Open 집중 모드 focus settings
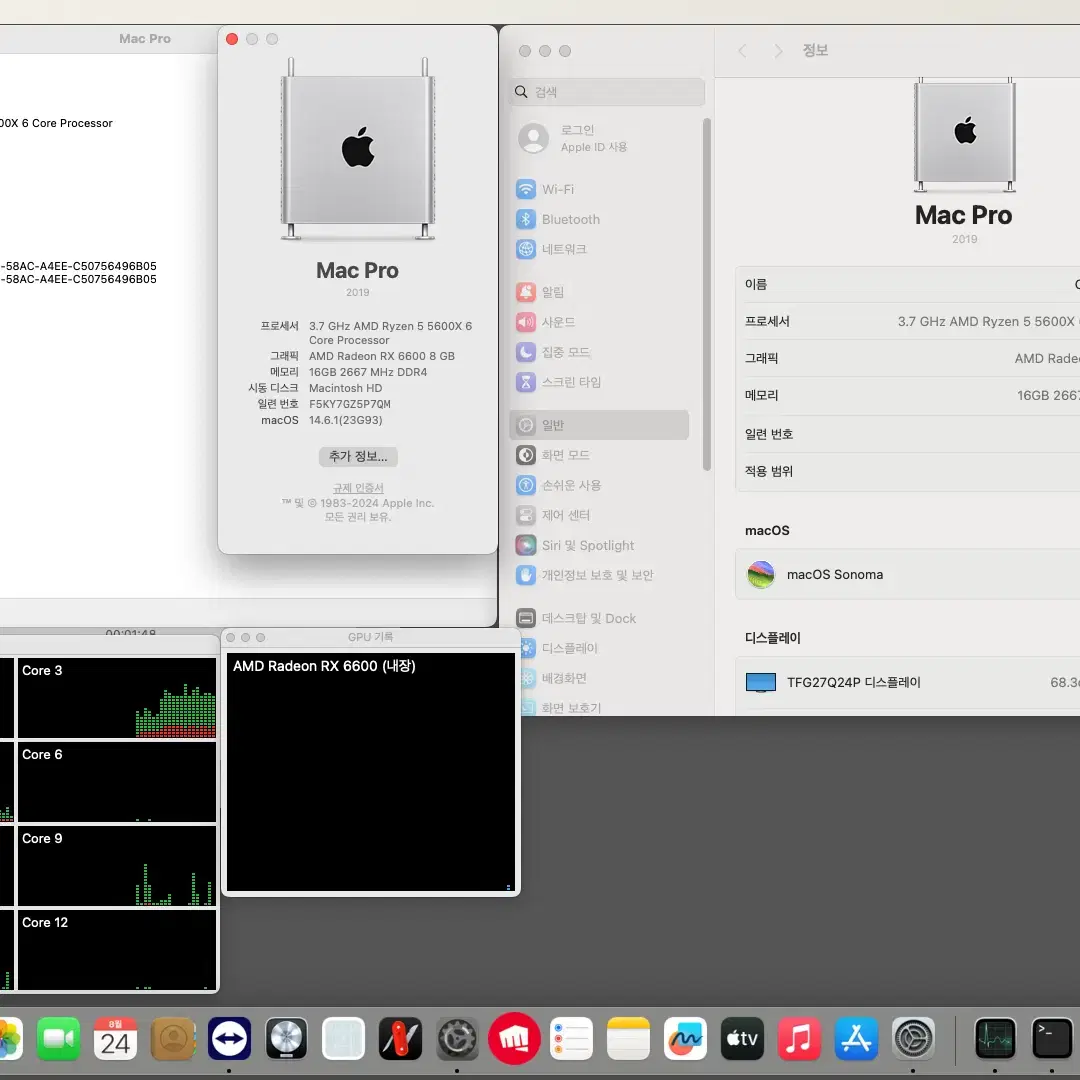 [599, 352]
